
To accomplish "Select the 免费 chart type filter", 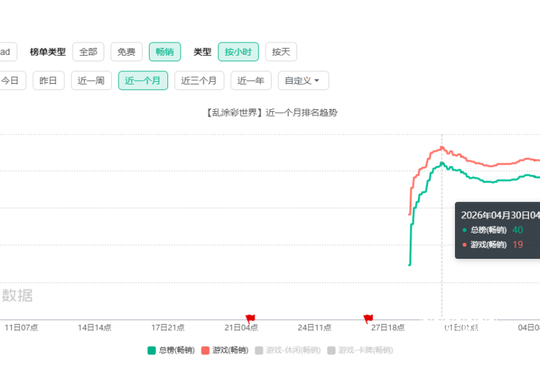I will pos(126,52).
